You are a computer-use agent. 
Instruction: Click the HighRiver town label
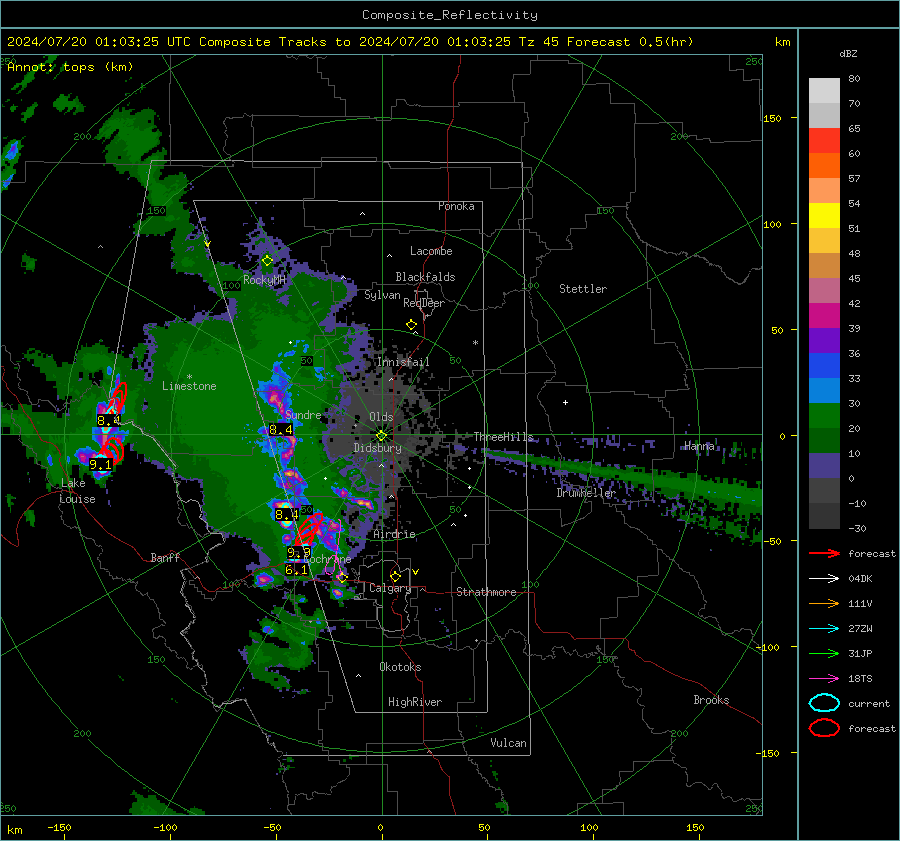(x=415, y=702)
